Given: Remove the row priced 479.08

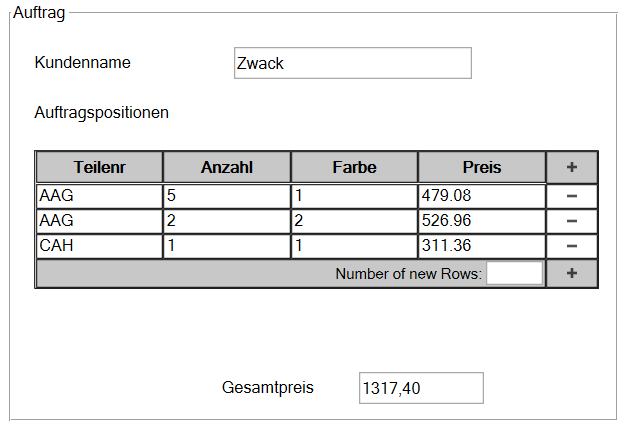Looking at the screenshot, I should coord(572,196).
